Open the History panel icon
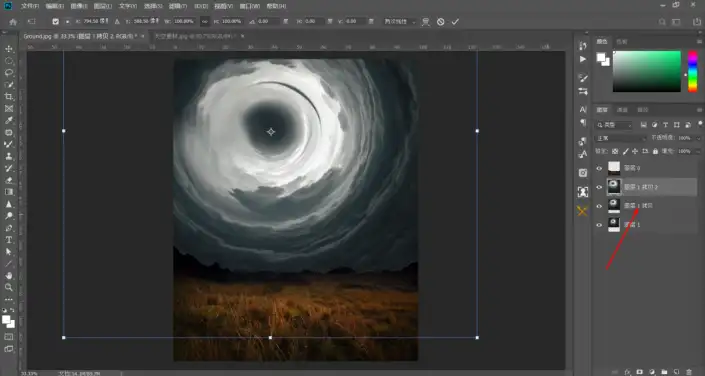The height and width of the screenshot is (376, 705). pyautogui.click(x=583, y=46)
